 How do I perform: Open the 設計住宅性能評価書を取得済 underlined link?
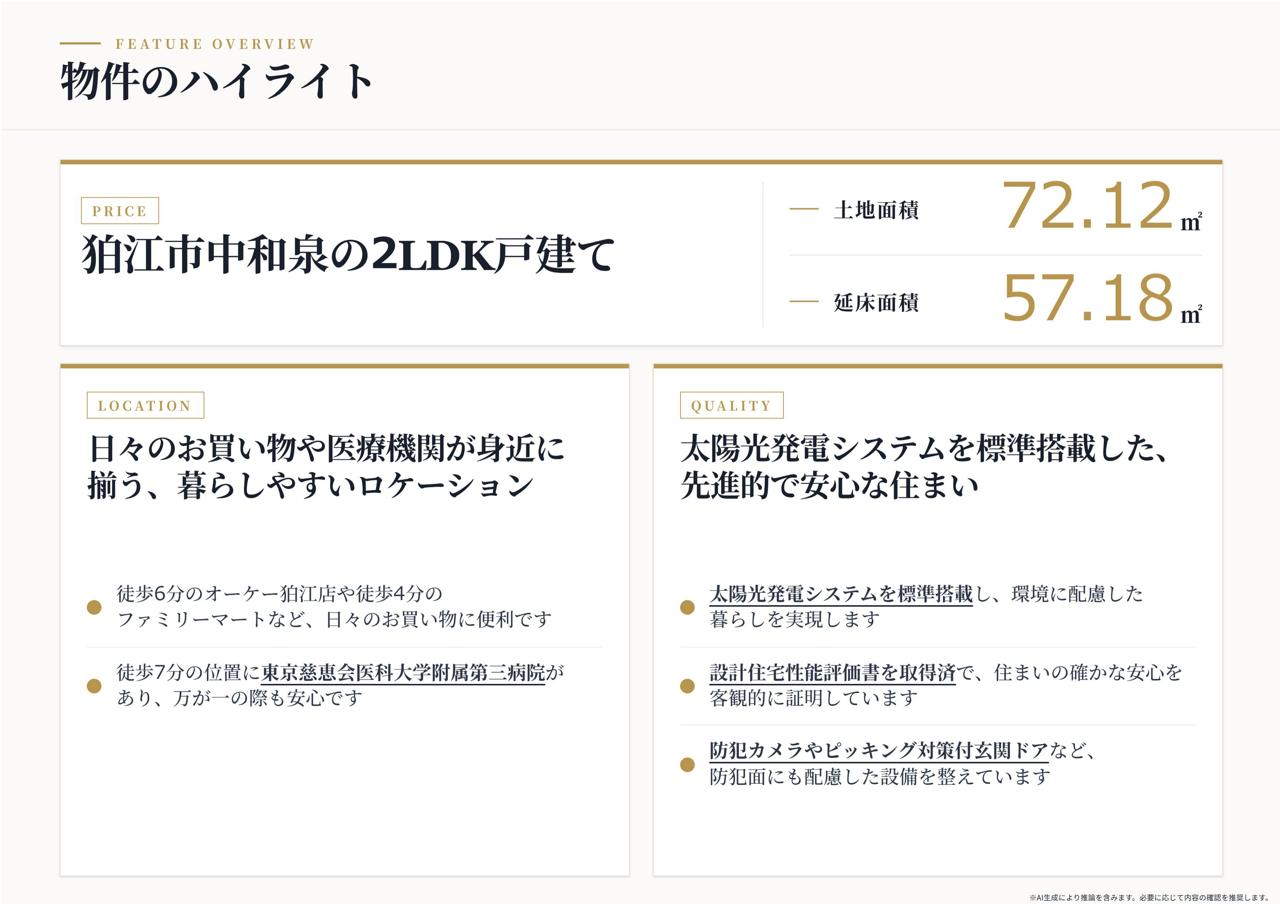pyautogui.click(x=832, y=673)
